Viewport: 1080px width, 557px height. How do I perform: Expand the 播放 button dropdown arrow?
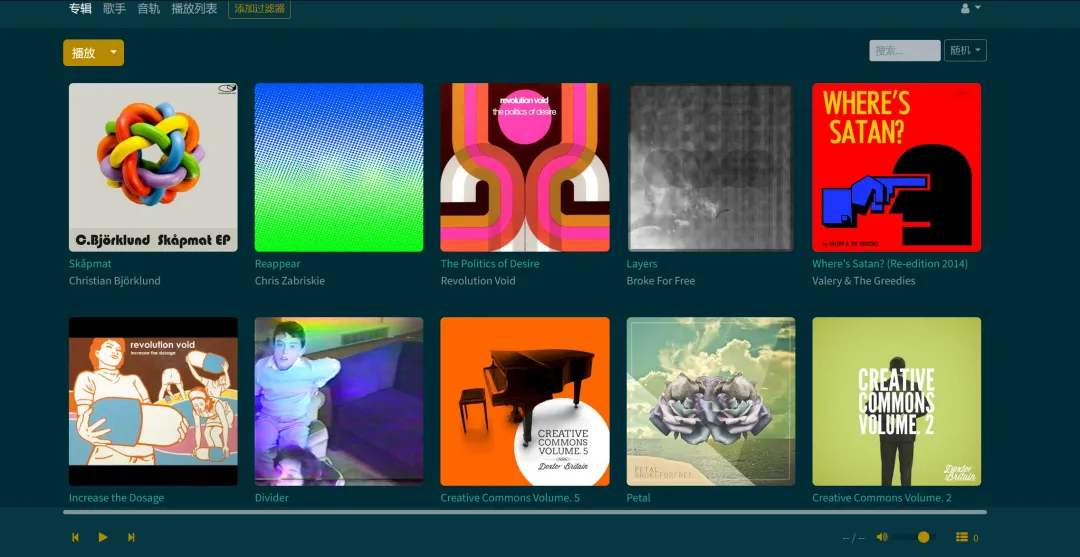pos(114,52)
